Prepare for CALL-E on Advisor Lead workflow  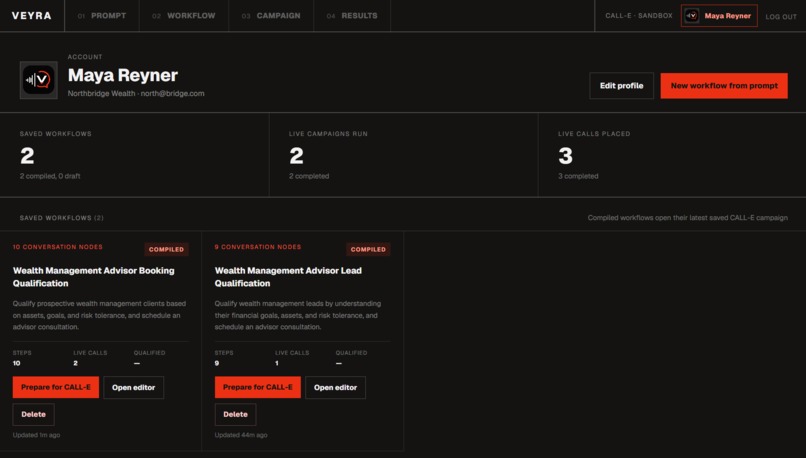coord(258,387)
